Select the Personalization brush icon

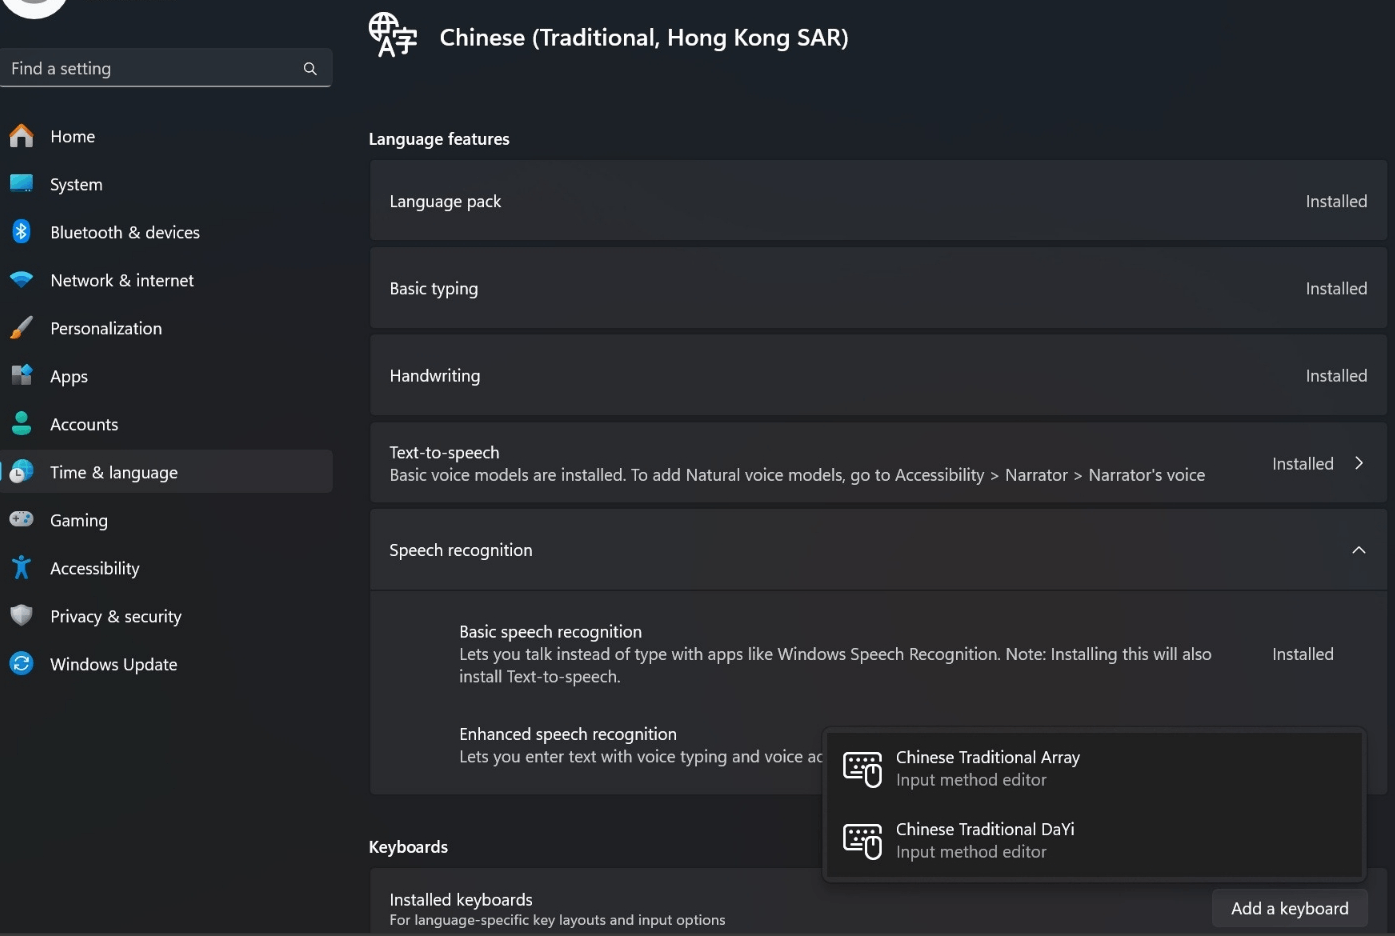click(21, 328)
